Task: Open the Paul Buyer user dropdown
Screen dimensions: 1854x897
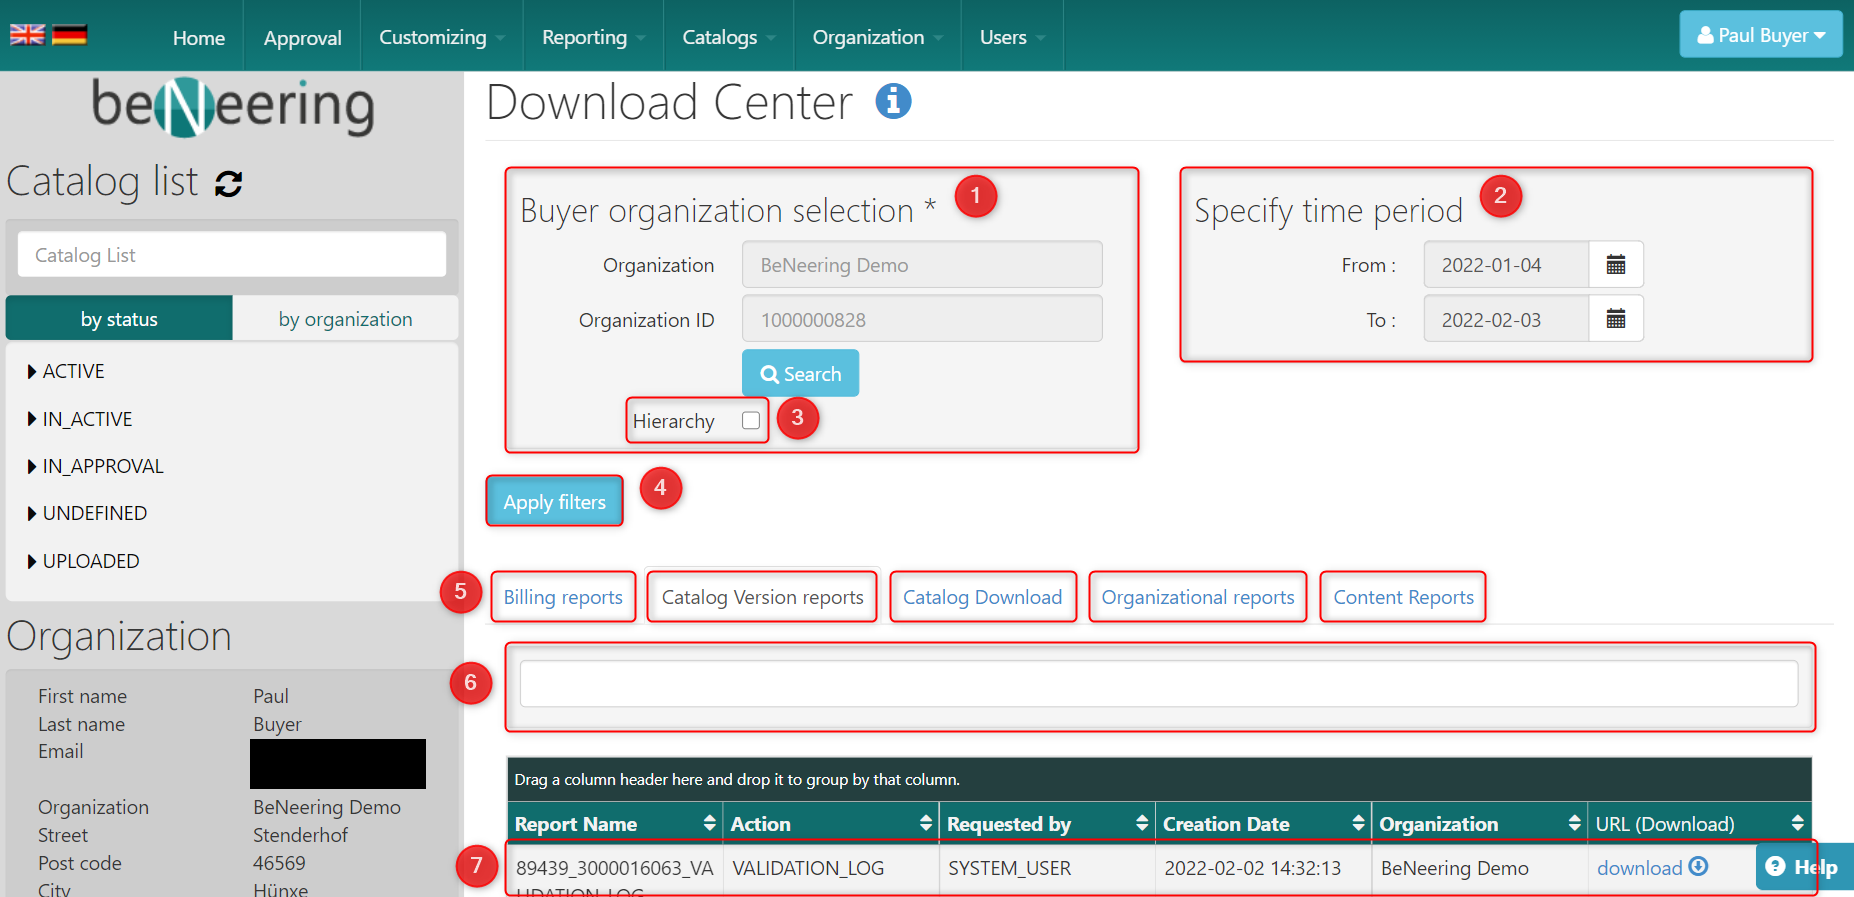Action: (x=1761, y=35)
